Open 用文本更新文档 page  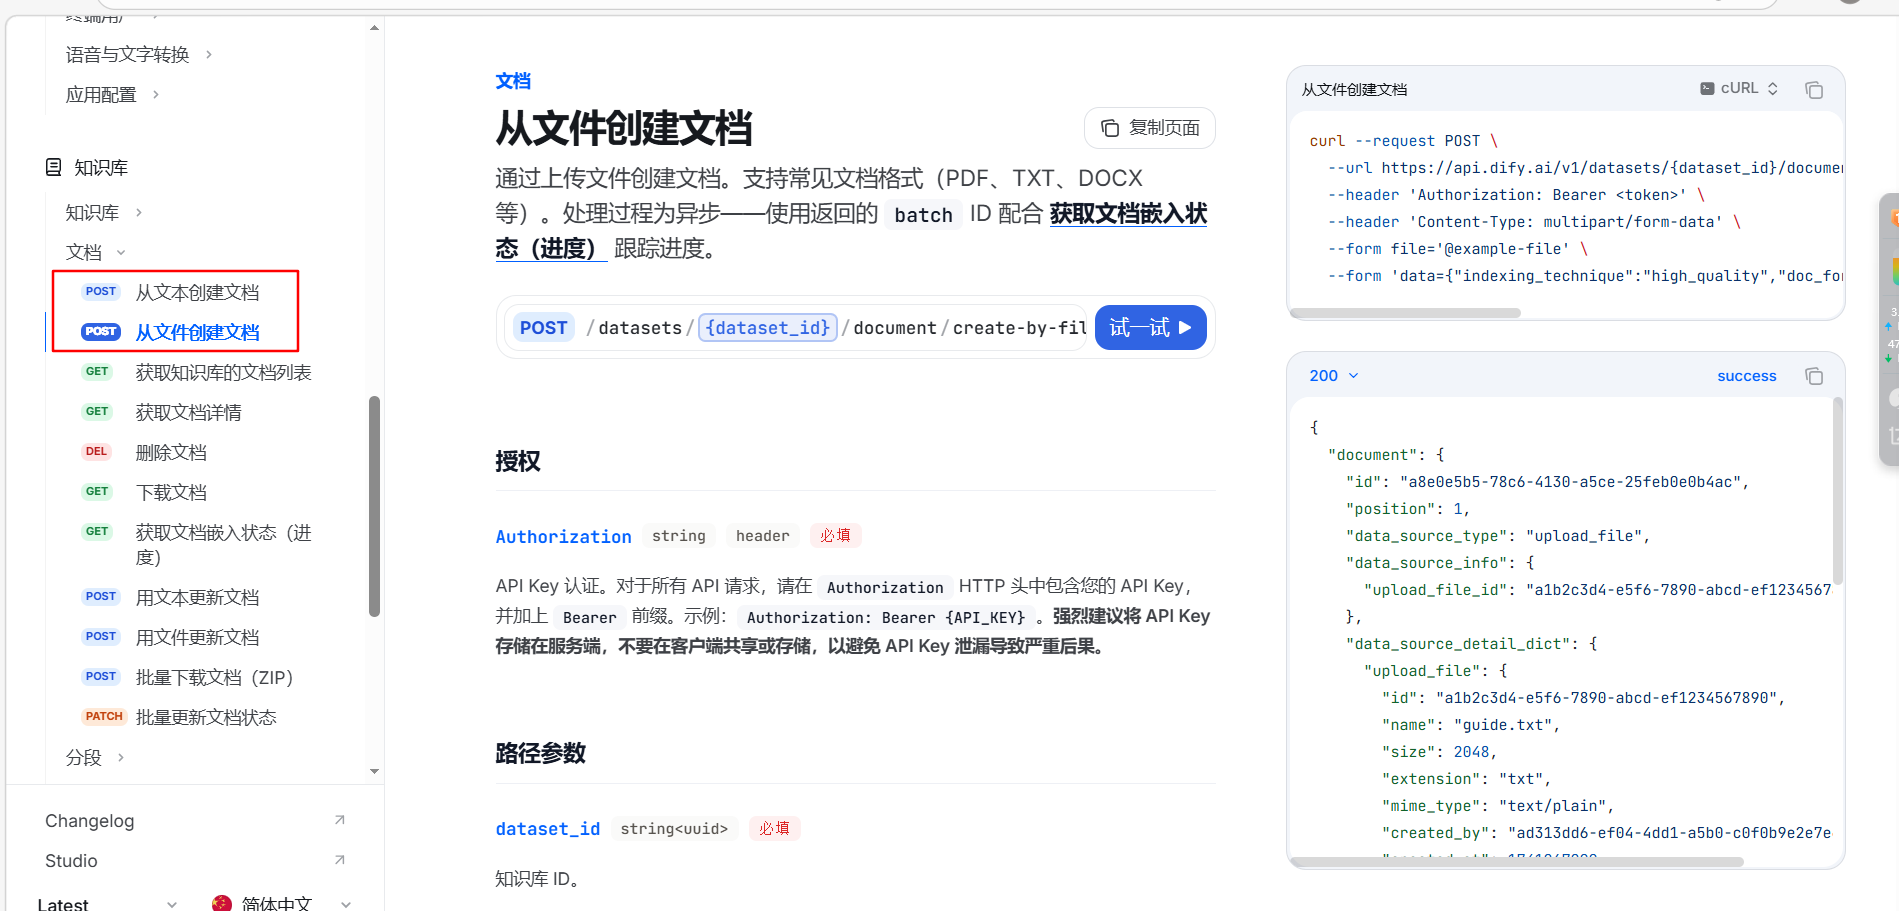pos(197,597)
